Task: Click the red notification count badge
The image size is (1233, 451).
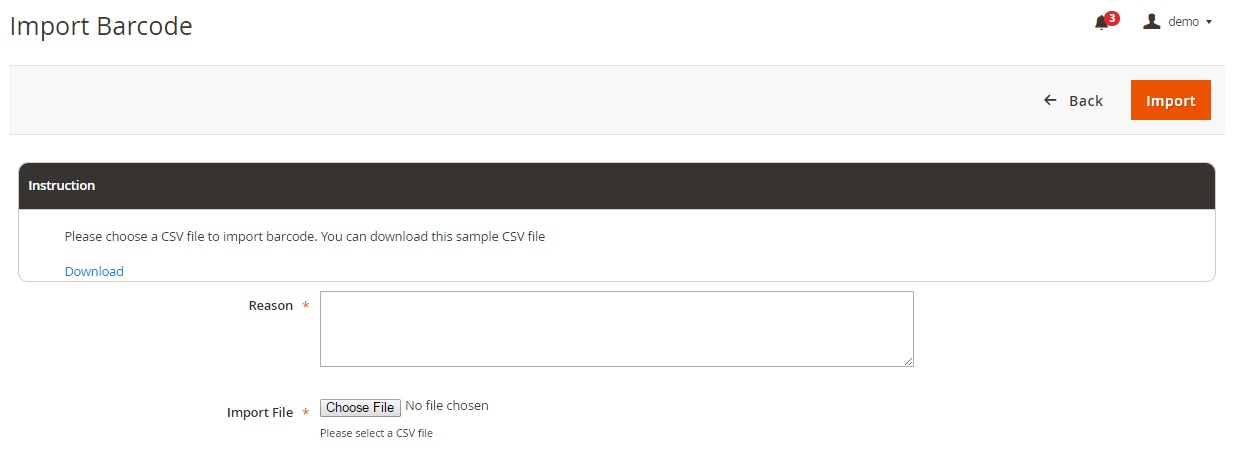Action: (x=1112, y=18)
